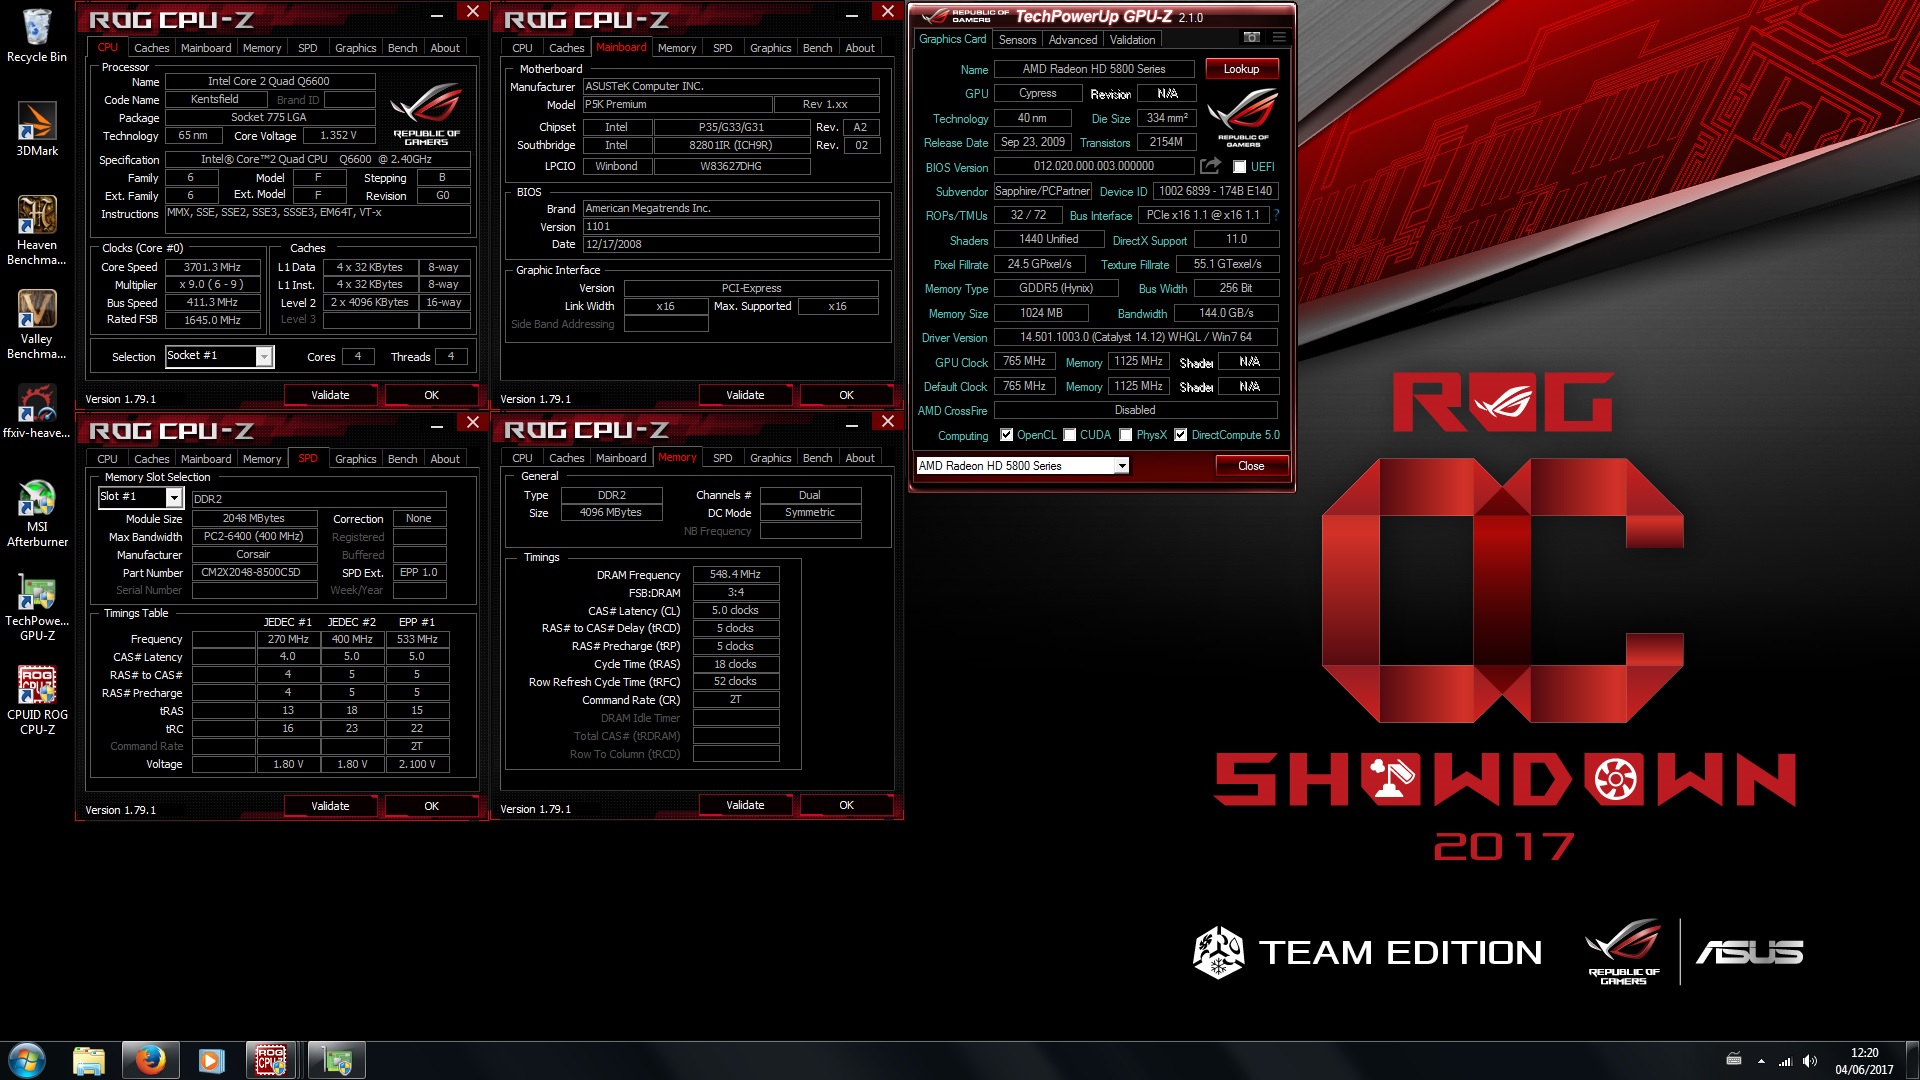Click the Part Number CM2X2048-8500C5D field
This screenshot has height=1080, width=1920.
click(254, 573)
